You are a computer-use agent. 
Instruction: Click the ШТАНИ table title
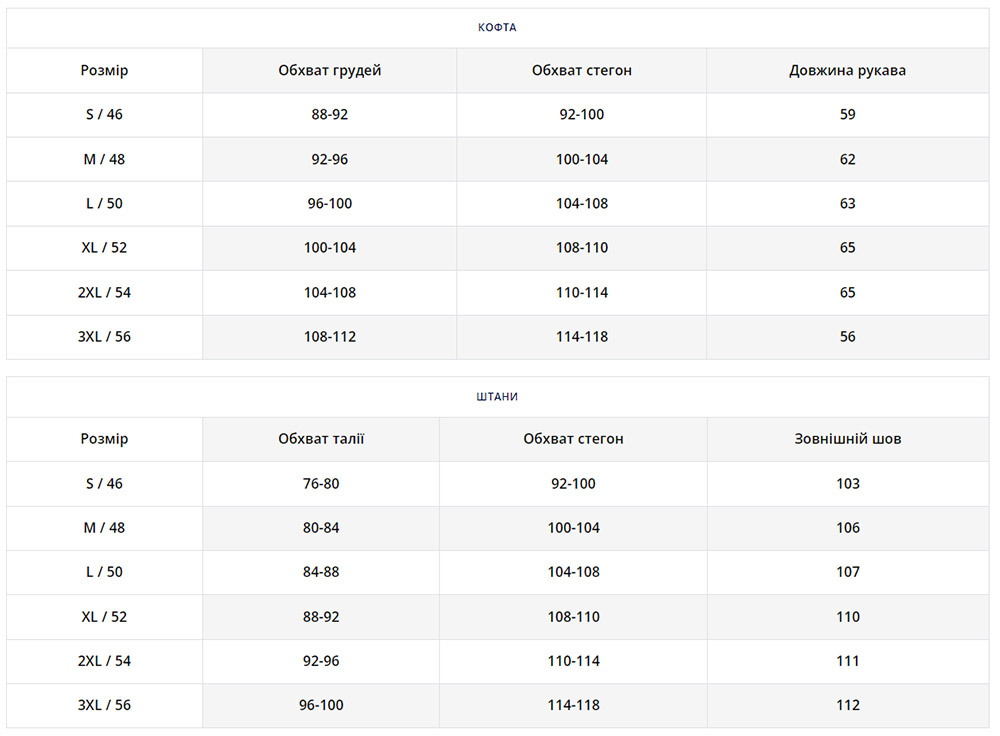[x=497, y=397]
